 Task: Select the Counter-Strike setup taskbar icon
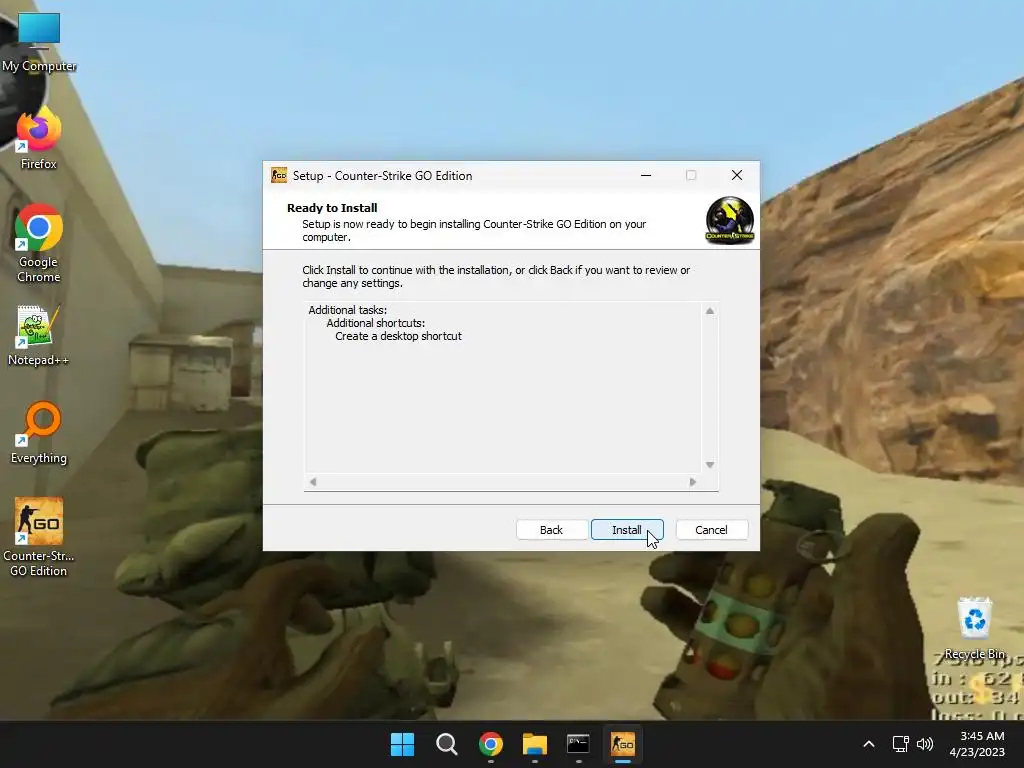coord(622,744)
